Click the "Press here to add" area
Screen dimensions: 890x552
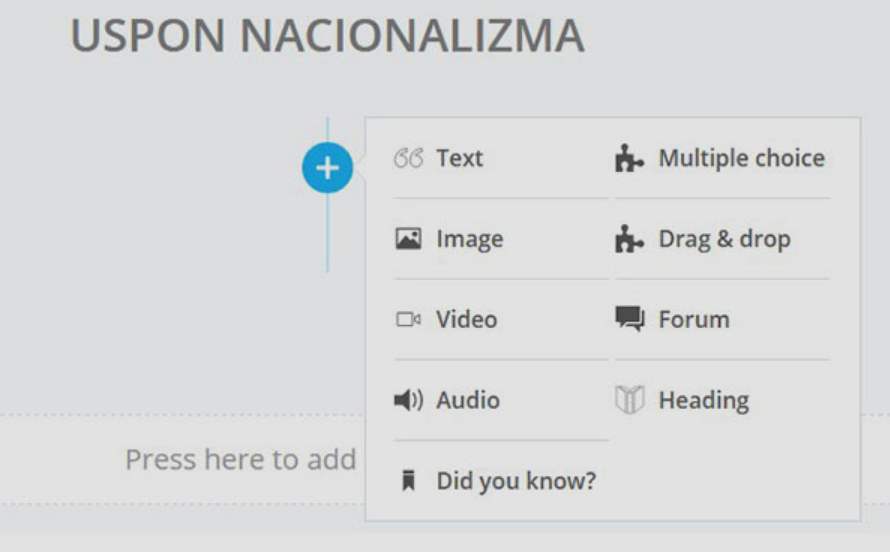click(x=240, y=460)
